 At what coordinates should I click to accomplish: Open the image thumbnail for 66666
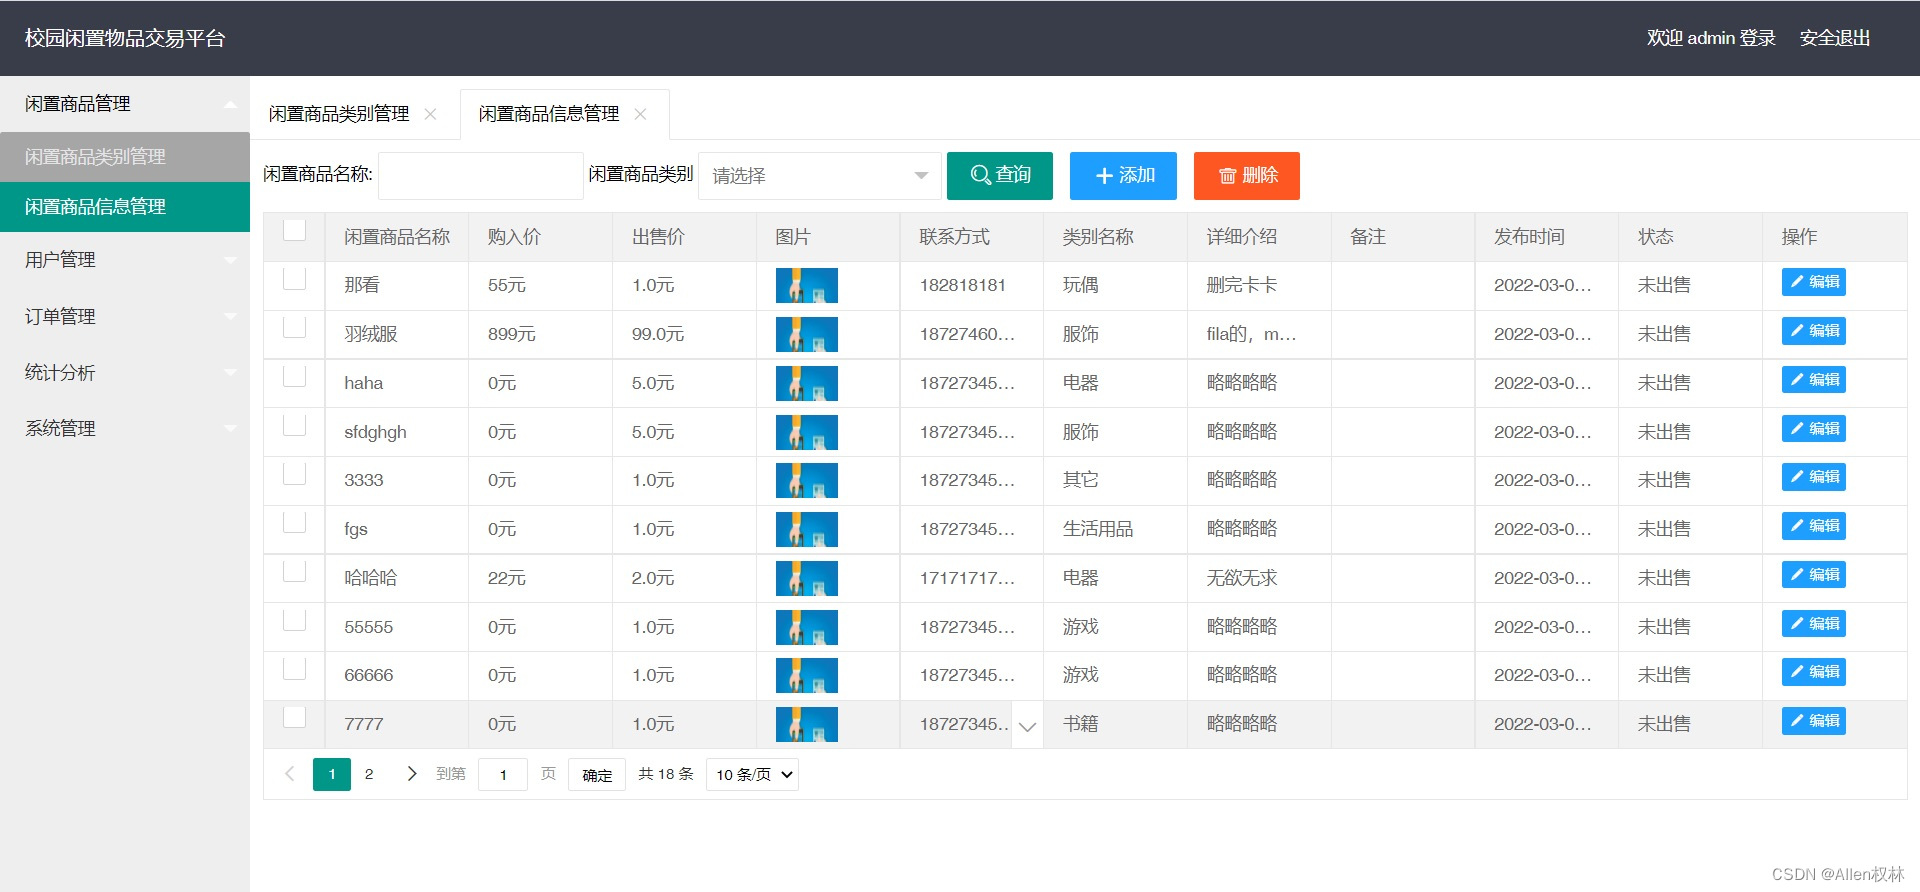pos(807,676)
